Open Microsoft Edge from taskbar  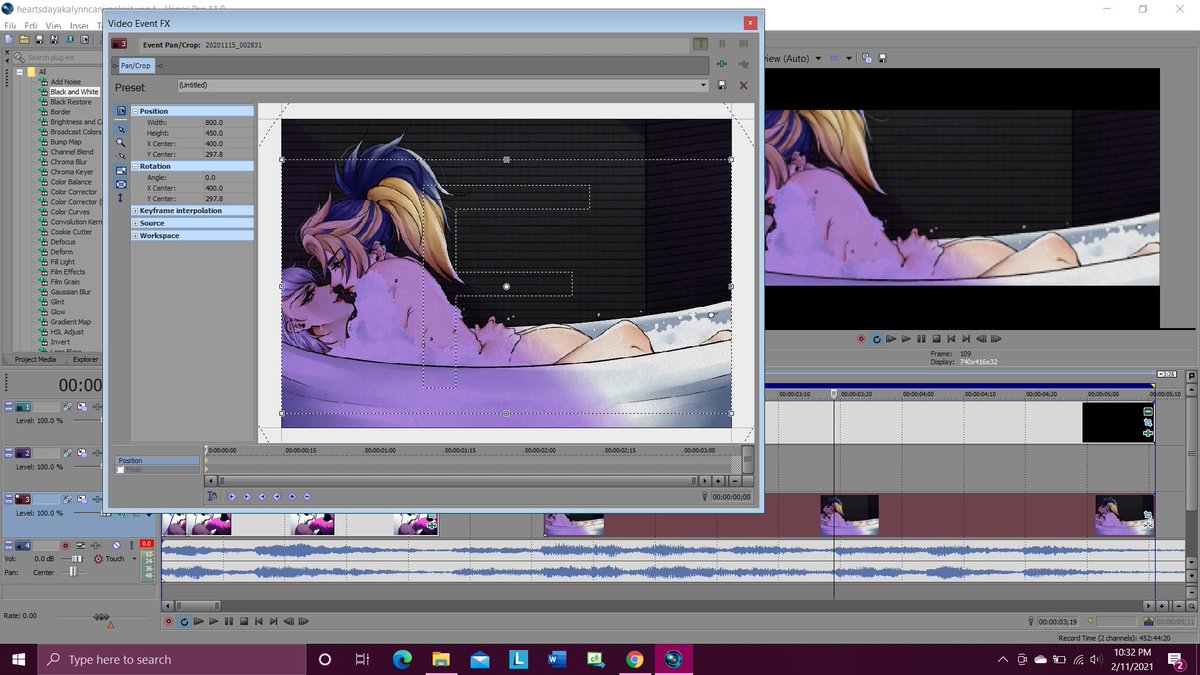pyautogui.click(x=402, y=659)
